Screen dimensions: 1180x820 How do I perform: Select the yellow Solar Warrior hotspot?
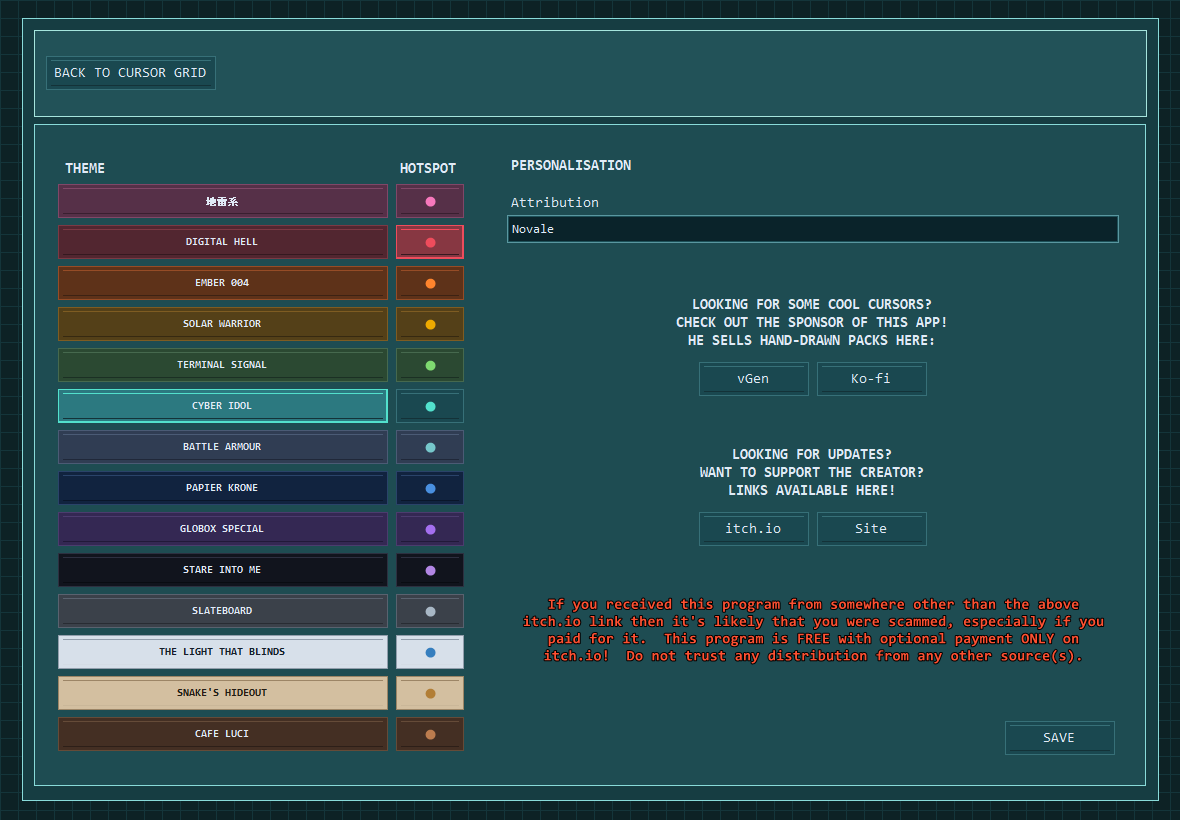(x=430, y=324)
